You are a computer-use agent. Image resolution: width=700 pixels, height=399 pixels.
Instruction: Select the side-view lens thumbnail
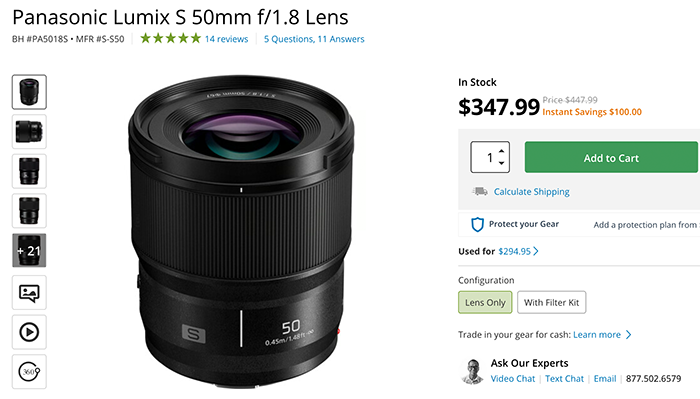click(29, 132)
